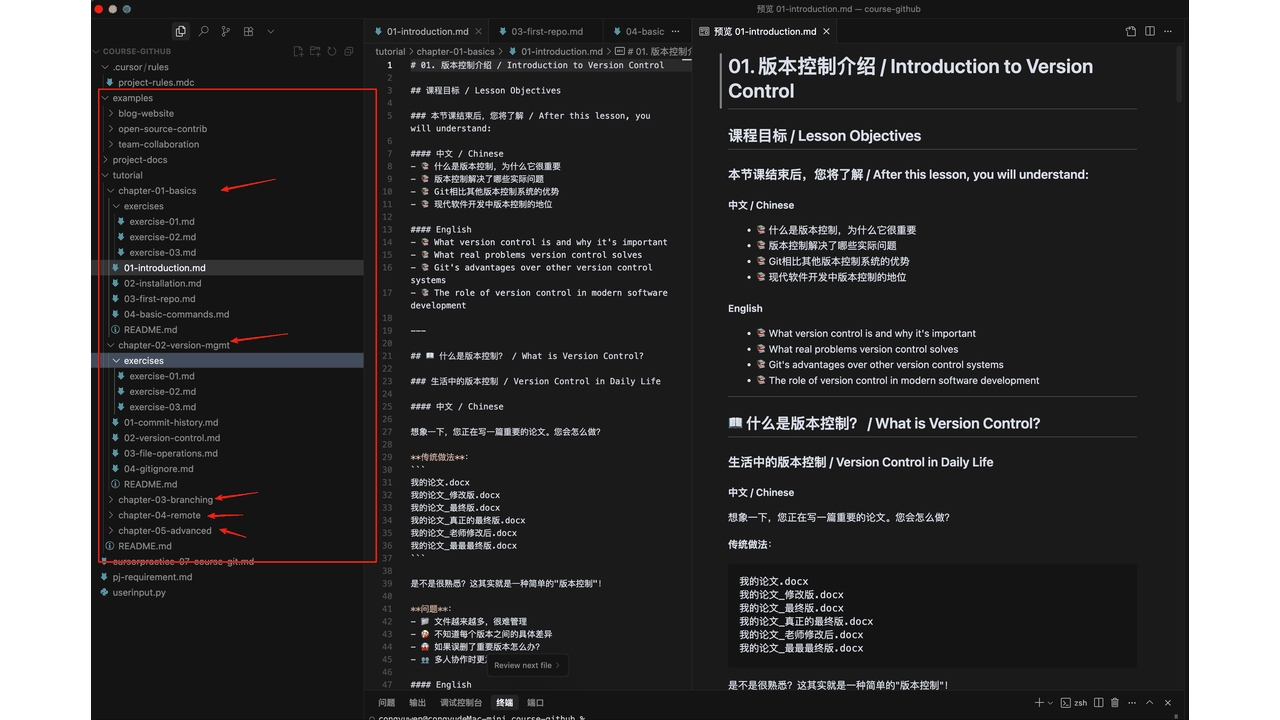Viewport: 1280px width, 720px height.
Task: Switch to the 调试控制台 panel tab
Action: pyautogui.click(x=461, y=703)
